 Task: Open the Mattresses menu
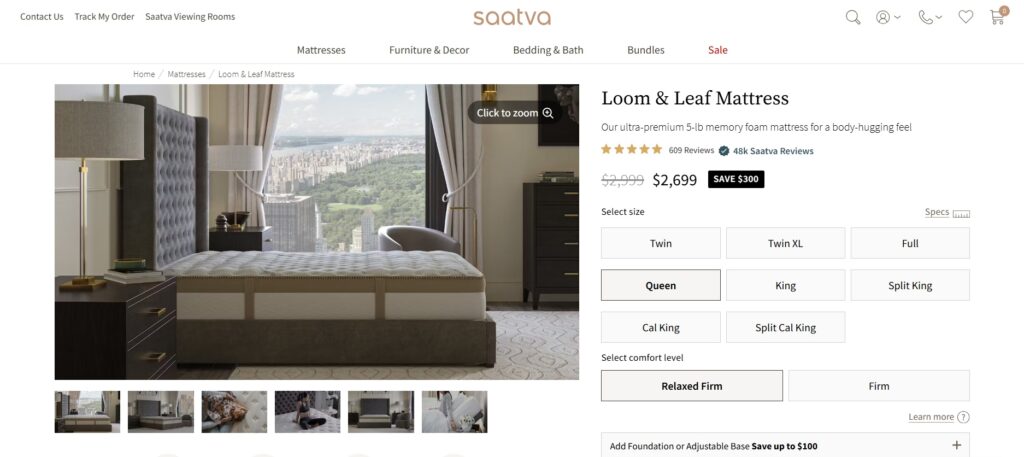point(321,50)
